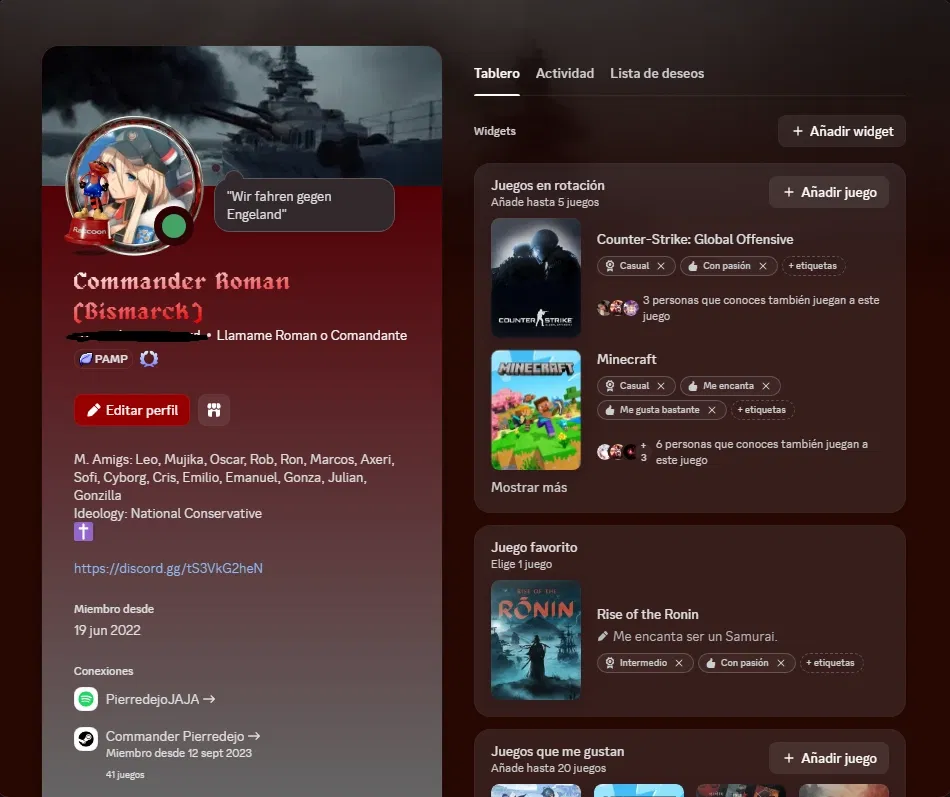Click friend avatars playing Minecraft
950x797 pixels.
coord(622,452)
